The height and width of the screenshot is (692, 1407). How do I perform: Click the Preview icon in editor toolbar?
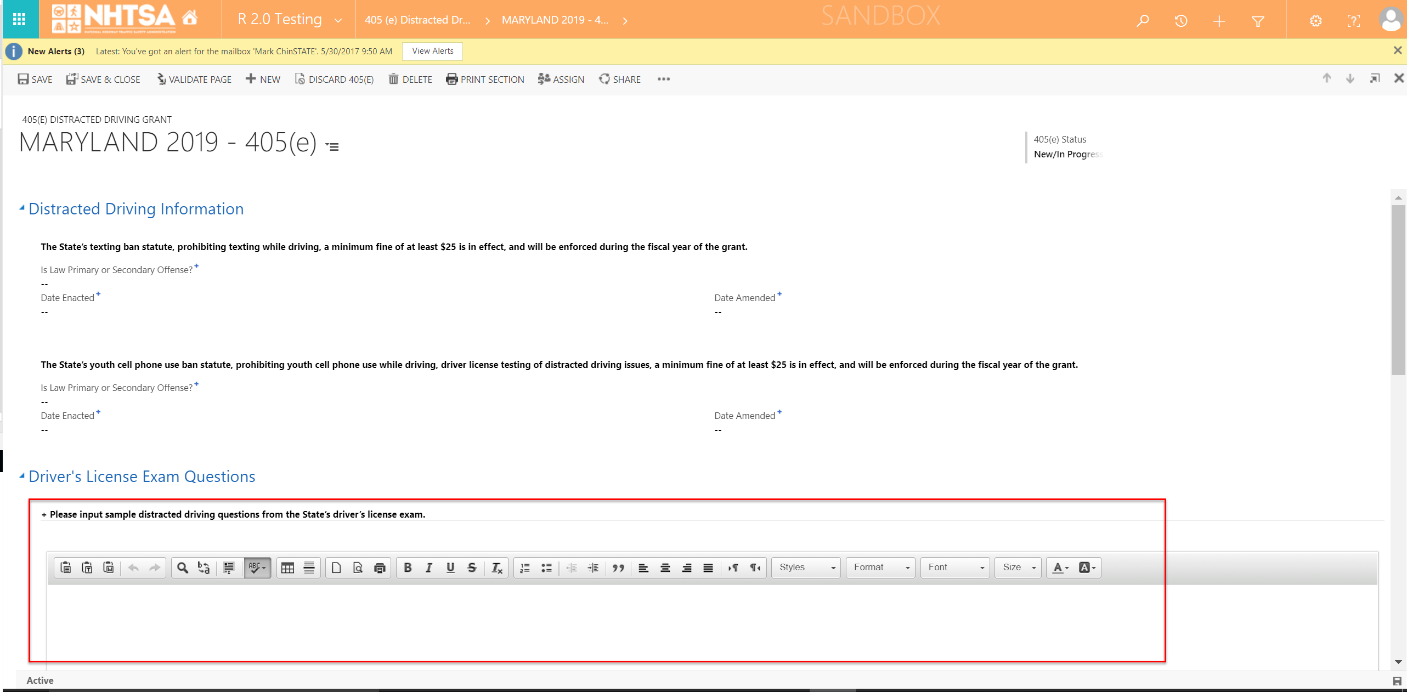tap(357, 568)
